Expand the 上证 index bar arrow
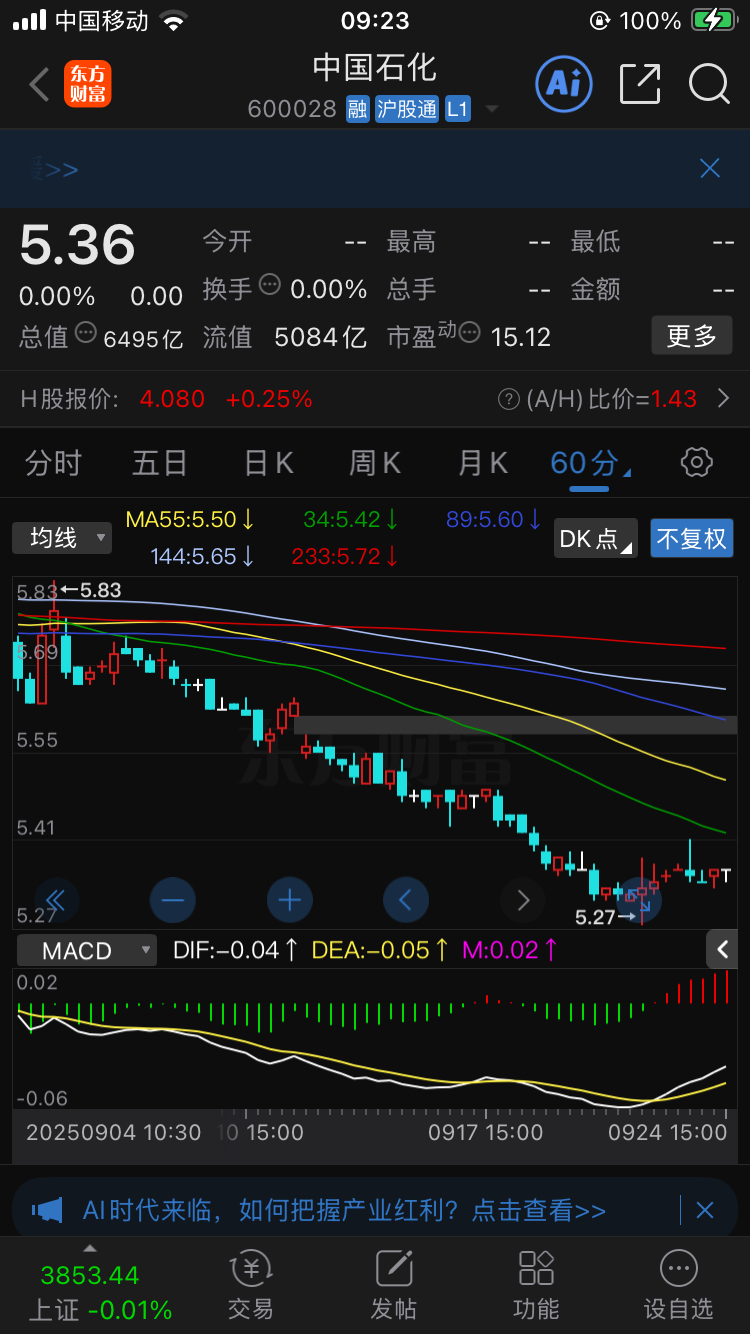The height and width of the screenshot is (1334, 750). pyautogui.click(x=90, y=1248)
